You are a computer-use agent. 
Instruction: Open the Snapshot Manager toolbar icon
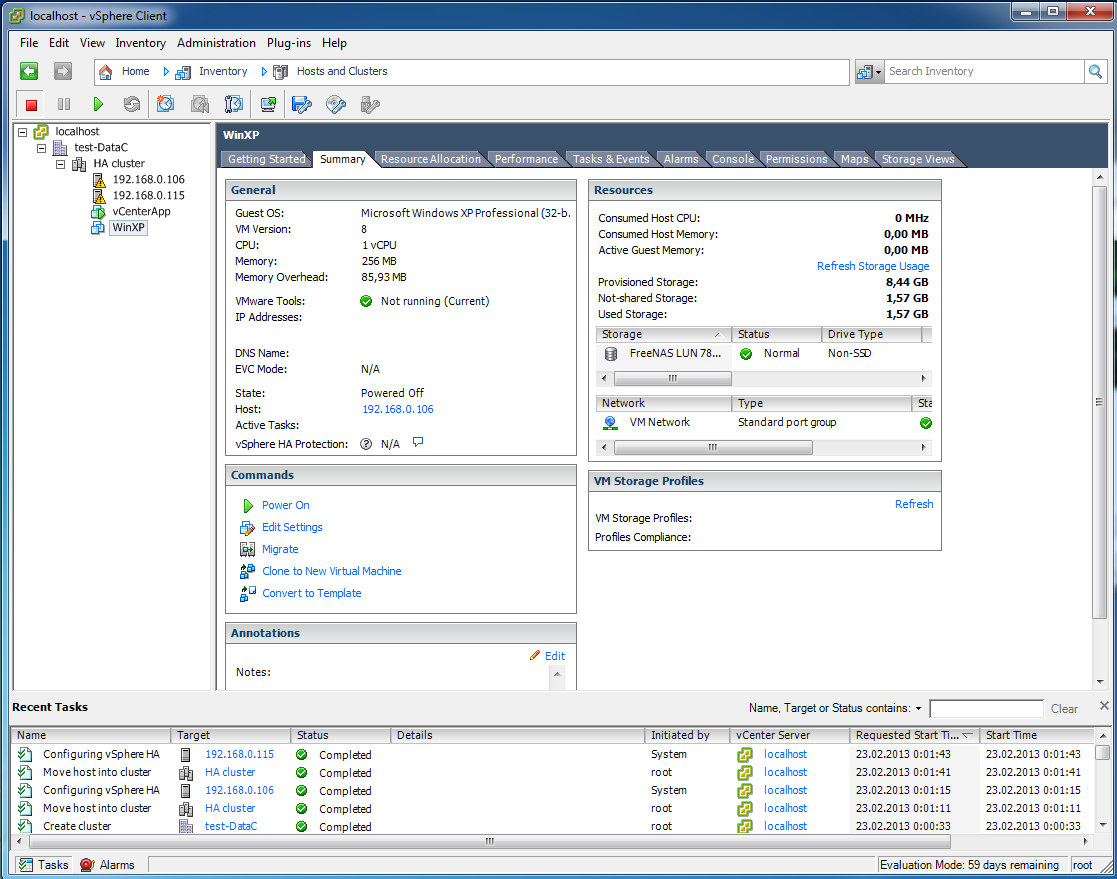[234, 105]
